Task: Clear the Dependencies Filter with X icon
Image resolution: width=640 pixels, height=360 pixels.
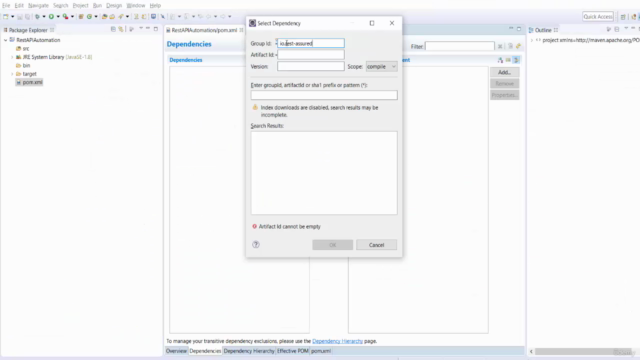Action: (500, 47)
